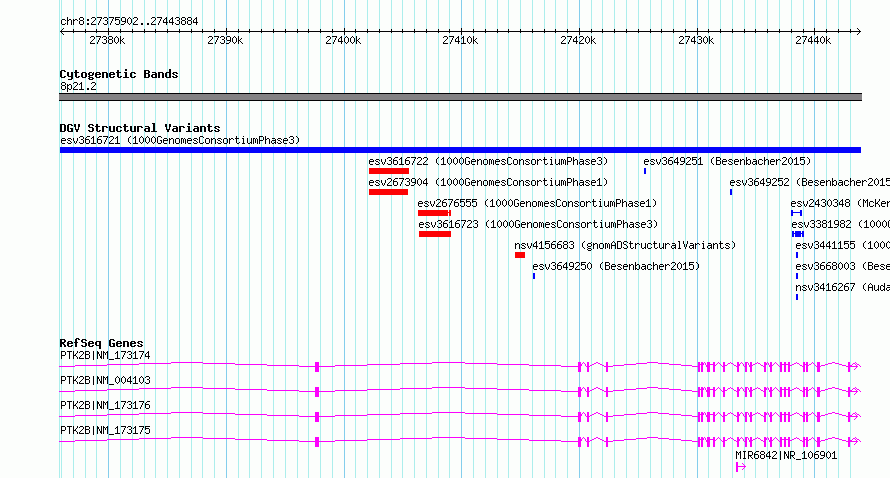
Task: Click the first exon block of NM_173175
Action: click(317, 442)
